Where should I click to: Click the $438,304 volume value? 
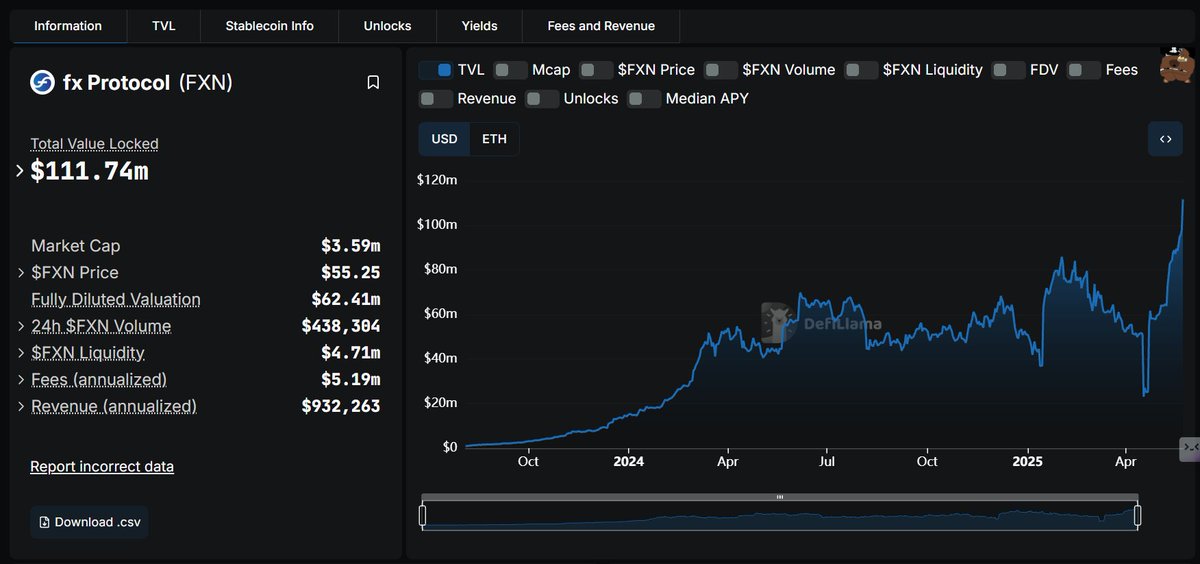(340, 326)
